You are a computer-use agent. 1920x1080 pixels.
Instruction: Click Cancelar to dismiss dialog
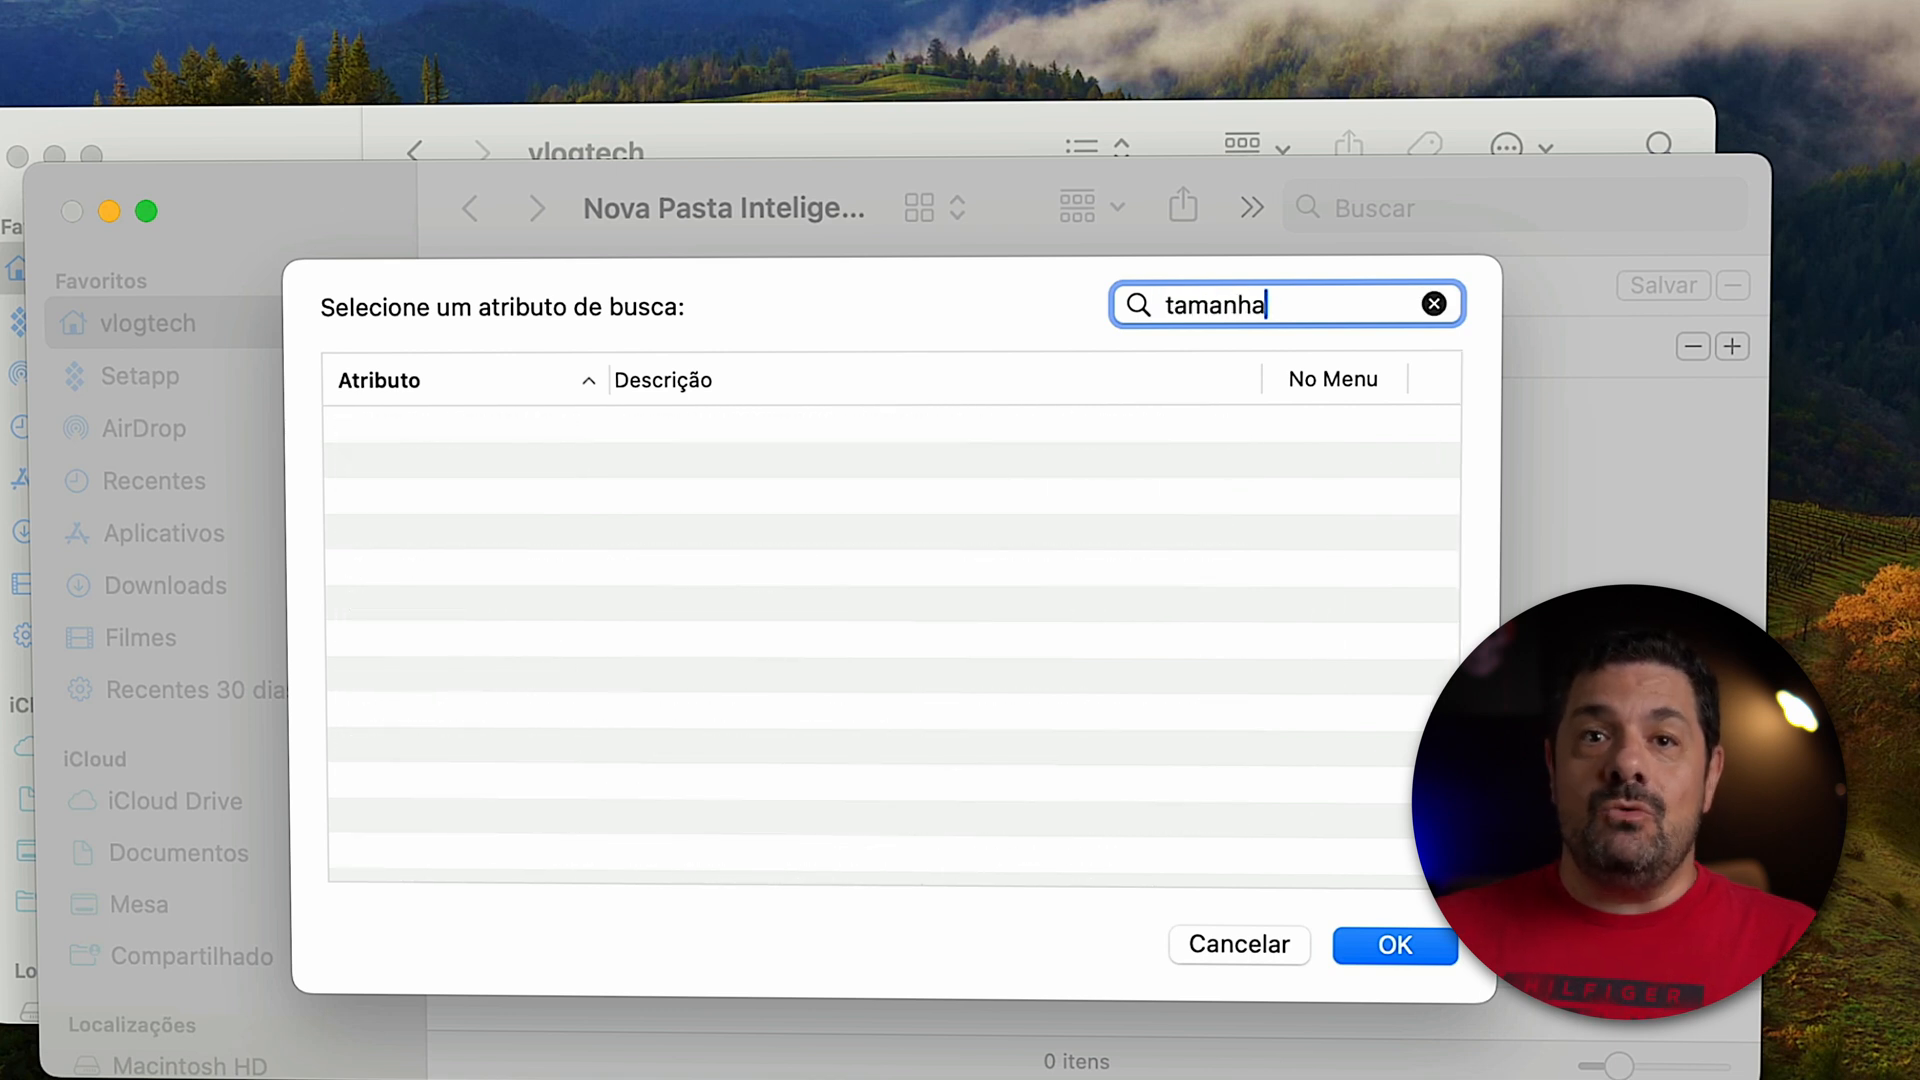click(1238, 944)
